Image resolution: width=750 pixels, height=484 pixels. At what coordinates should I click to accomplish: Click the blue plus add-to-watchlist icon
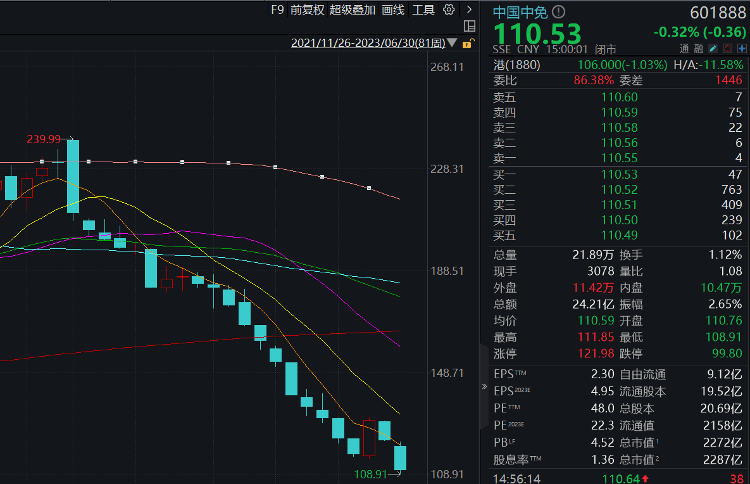pos(742,48)
